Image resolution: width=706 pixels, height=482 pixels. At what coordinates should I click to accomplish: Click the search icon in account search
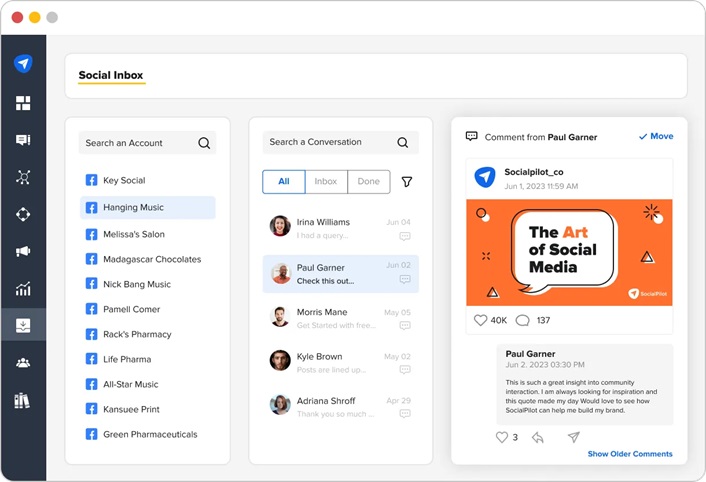pos(204,143)
